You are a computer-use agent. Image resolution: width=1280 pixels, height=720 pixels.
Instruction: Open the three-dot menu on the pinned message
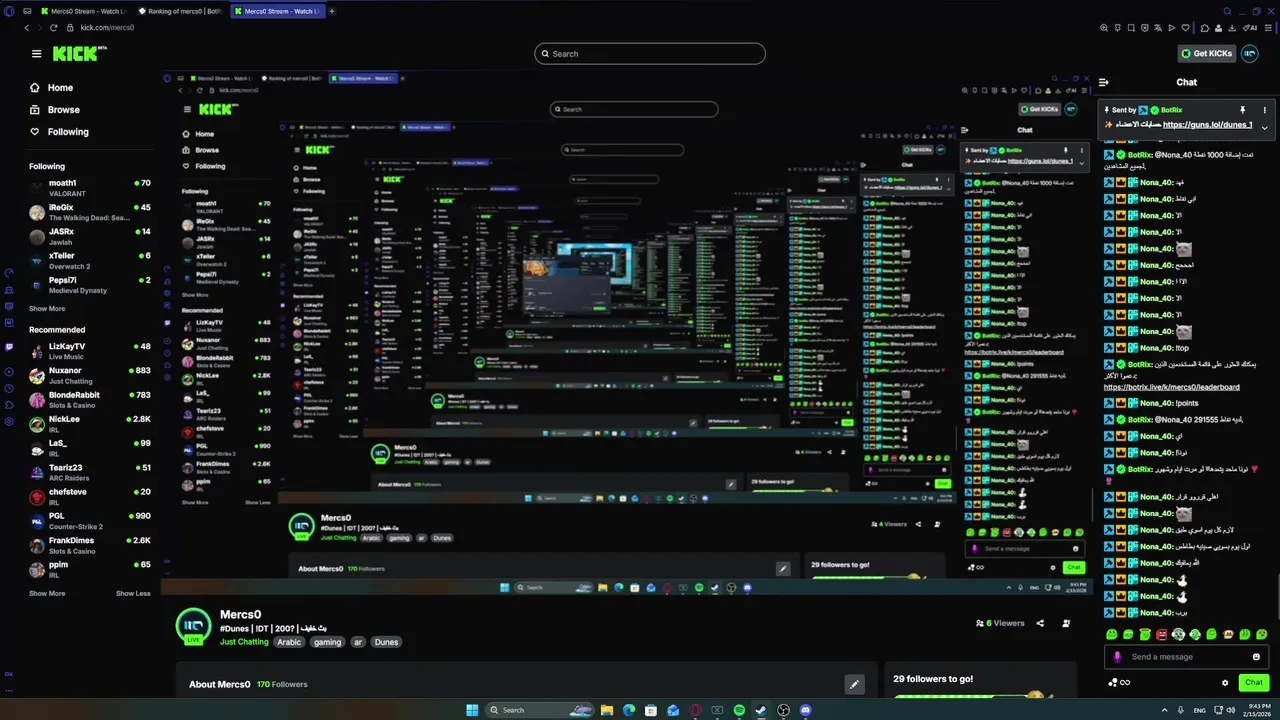click(1264, 110)
